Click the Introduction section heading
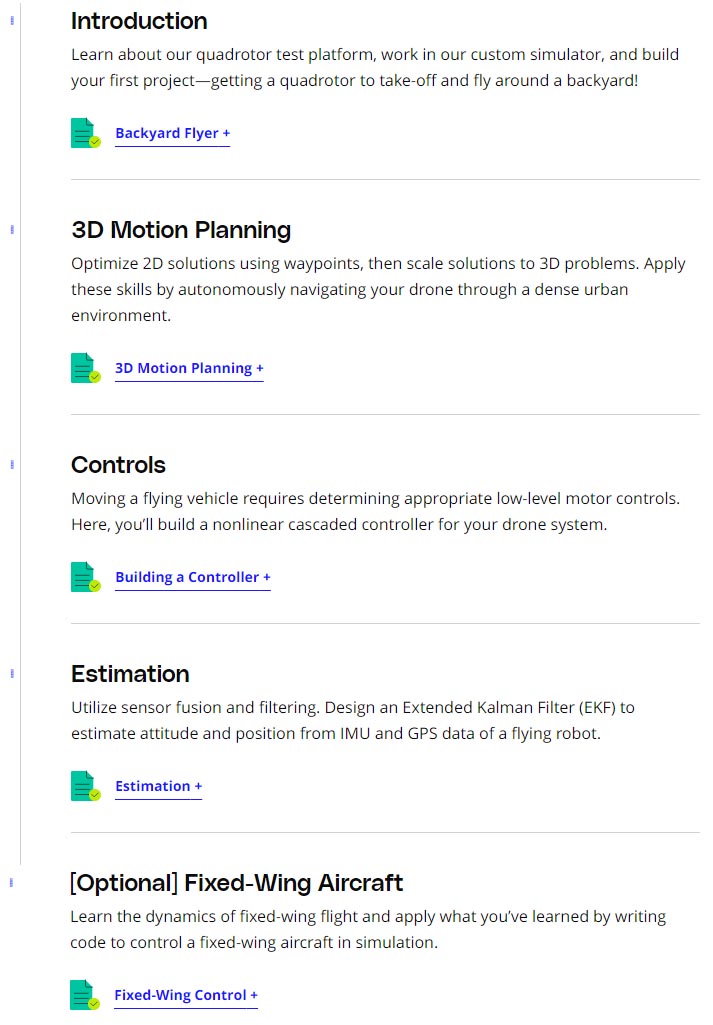The height and width of the screenshot is (1025, 713). pyautogui.click(x=139, y=21)
